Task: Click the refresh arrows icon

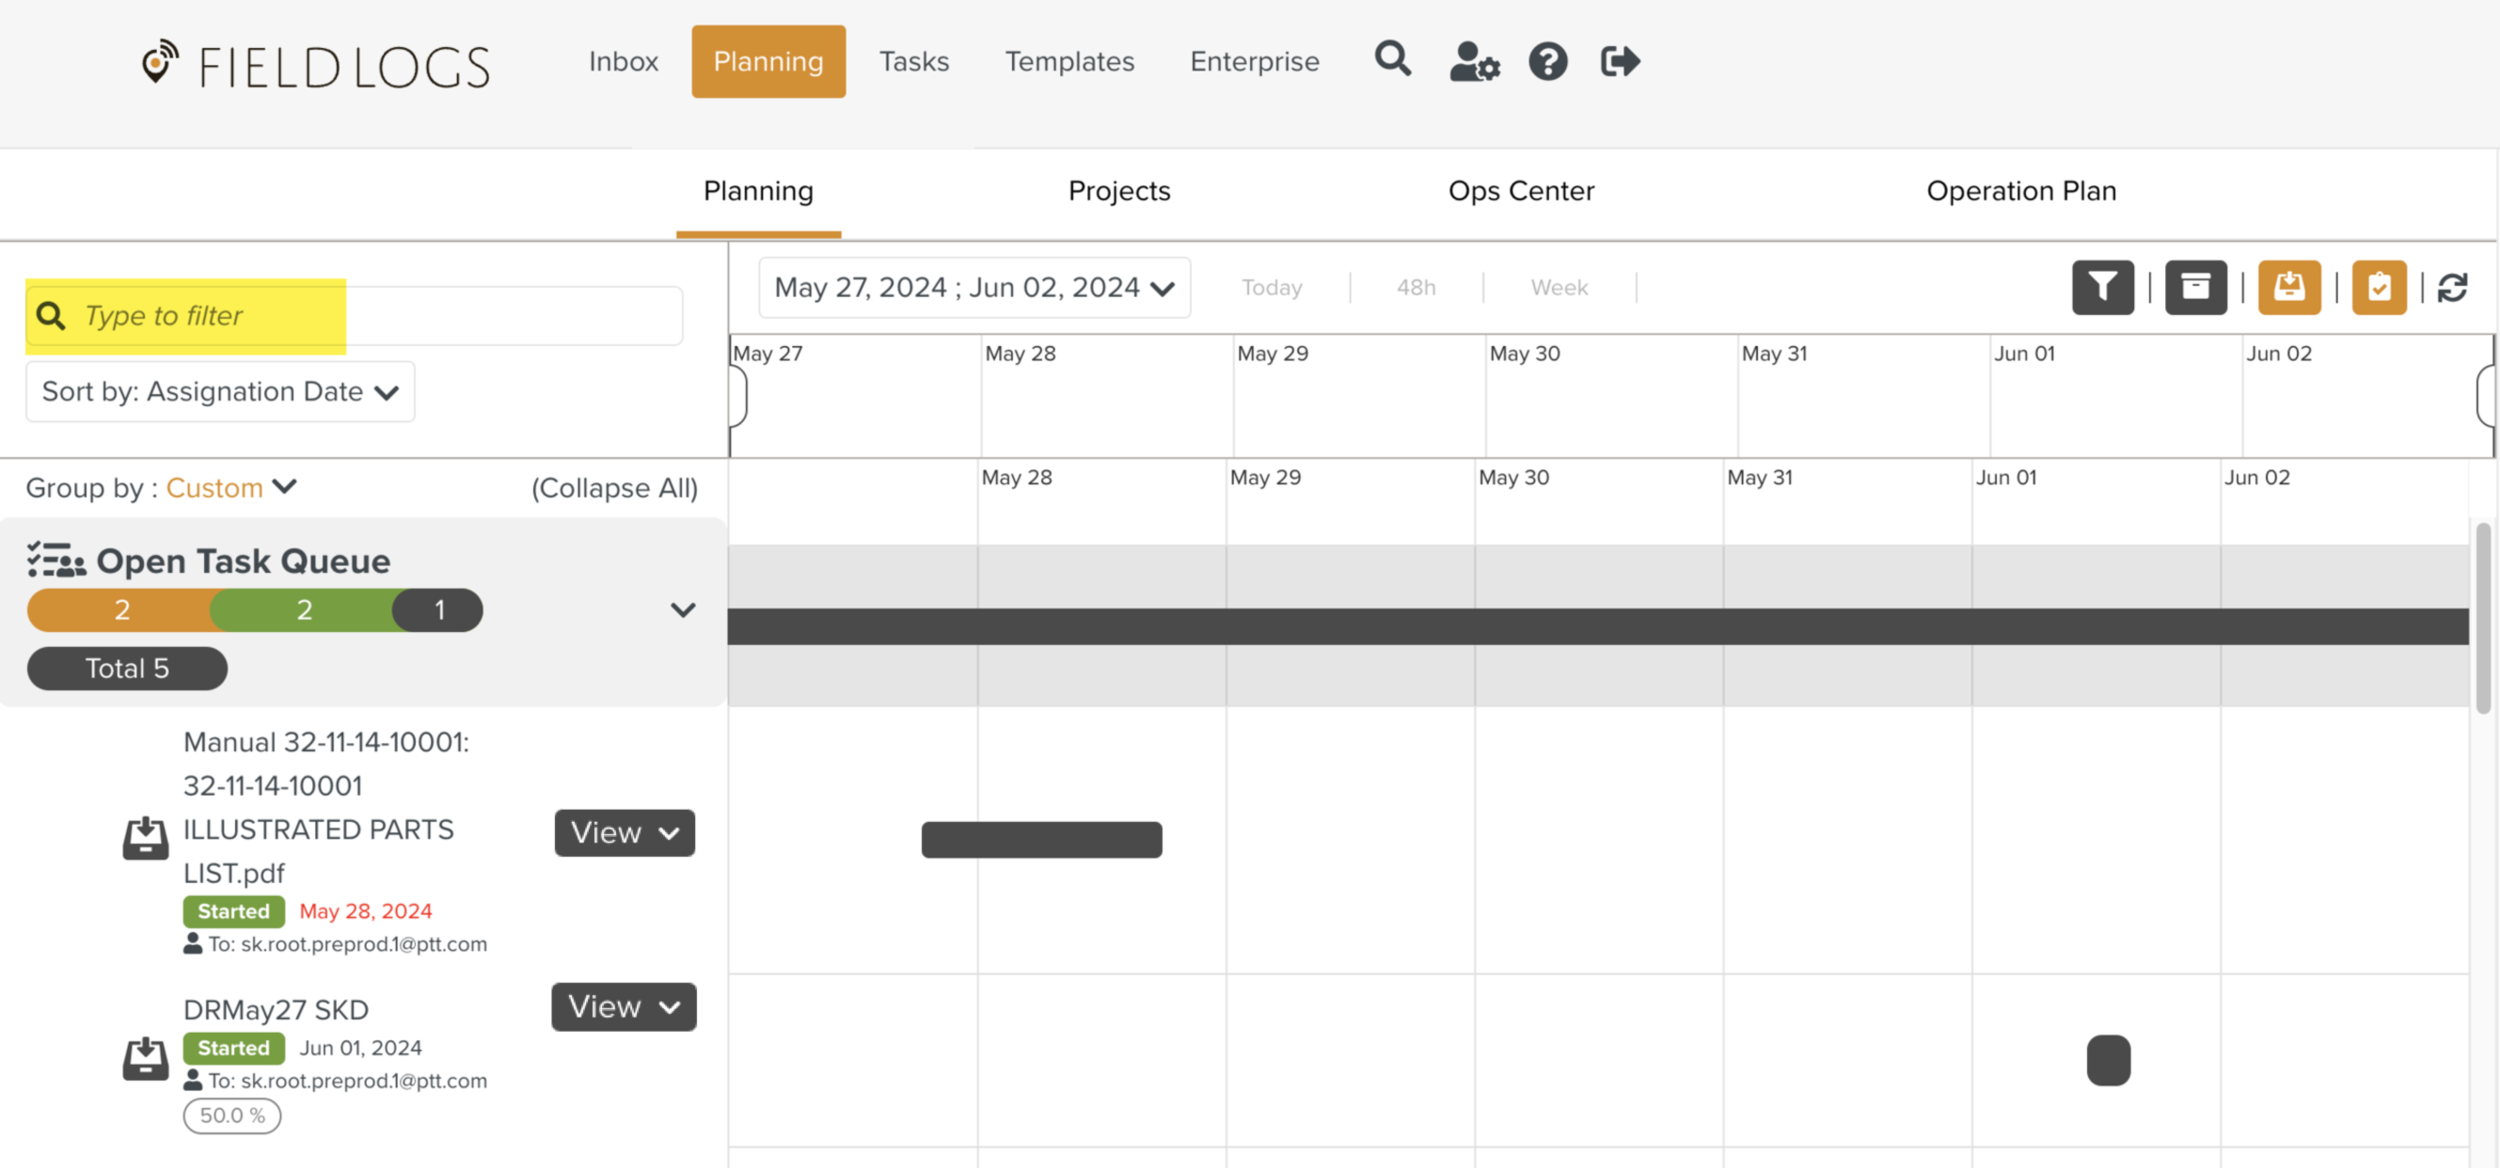Action: [x=2452, y=288]
